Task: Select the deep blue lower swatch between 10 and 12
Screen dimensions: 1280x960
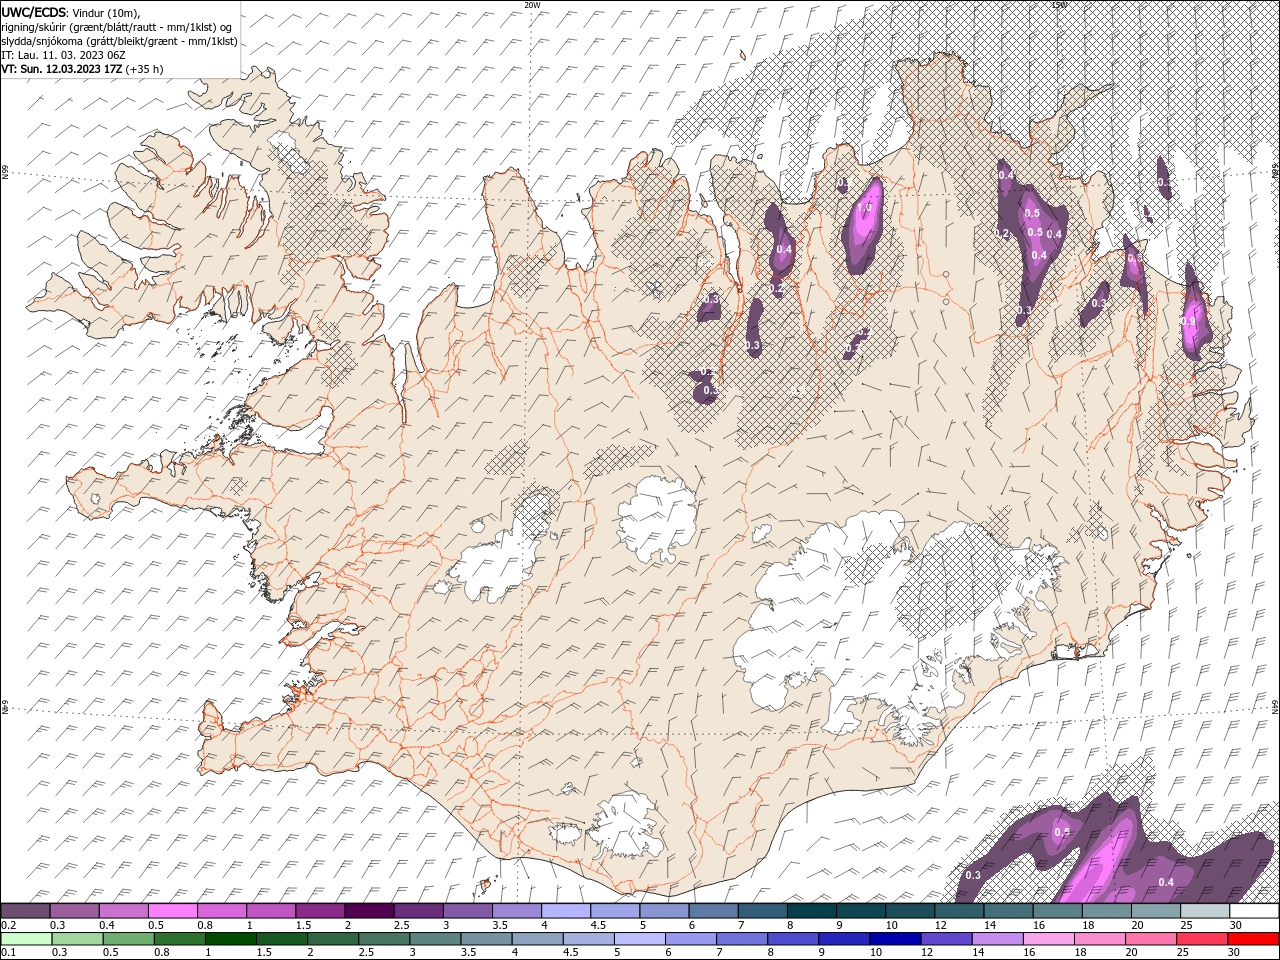Action: [894, 939]
